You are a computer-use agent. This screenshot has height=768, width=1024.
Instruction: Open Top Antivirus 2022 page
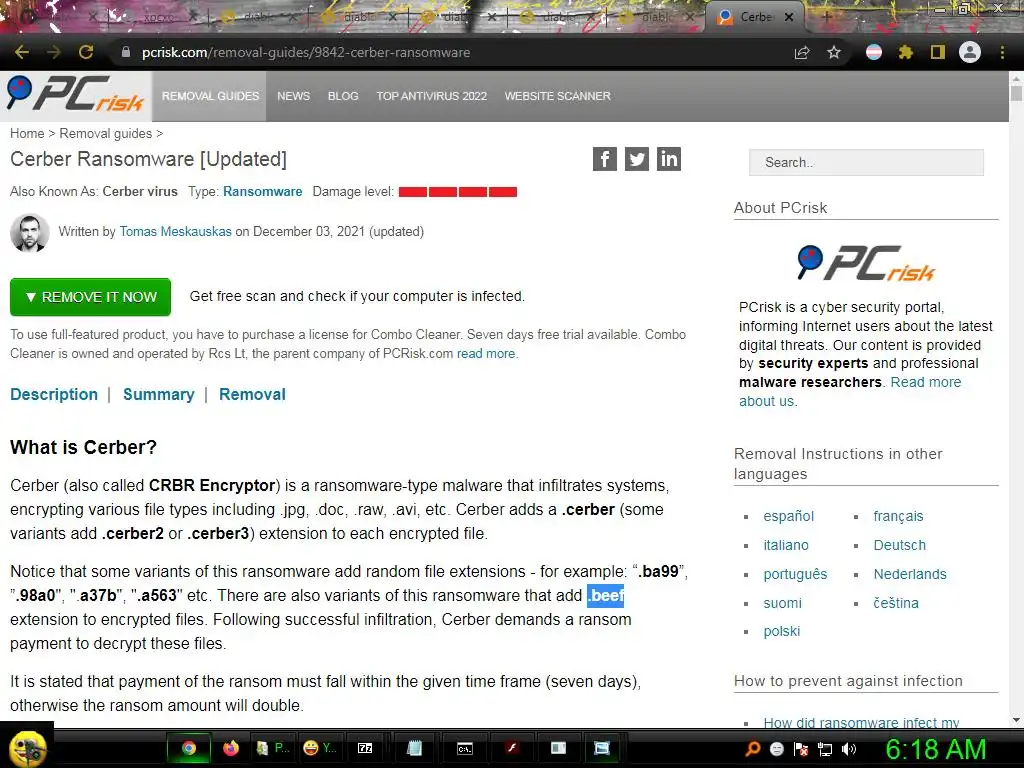click(x=432, y=96)
